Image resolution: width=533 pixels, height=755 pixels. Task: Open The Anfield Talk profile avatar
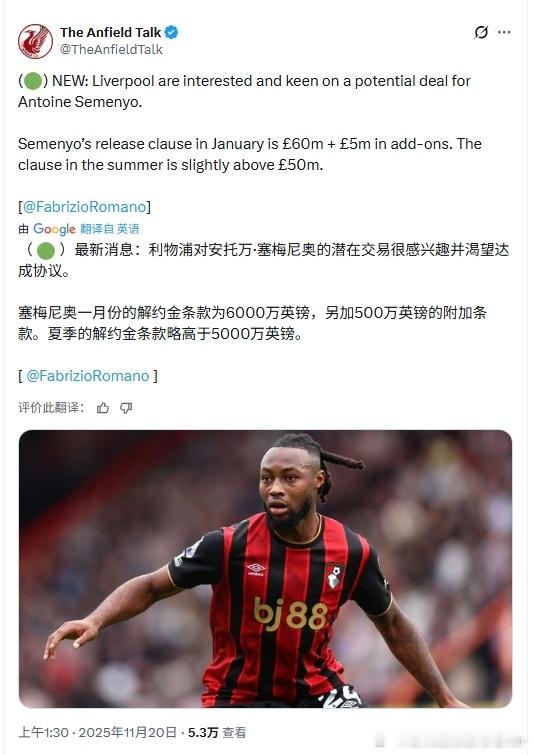point(35,41)
